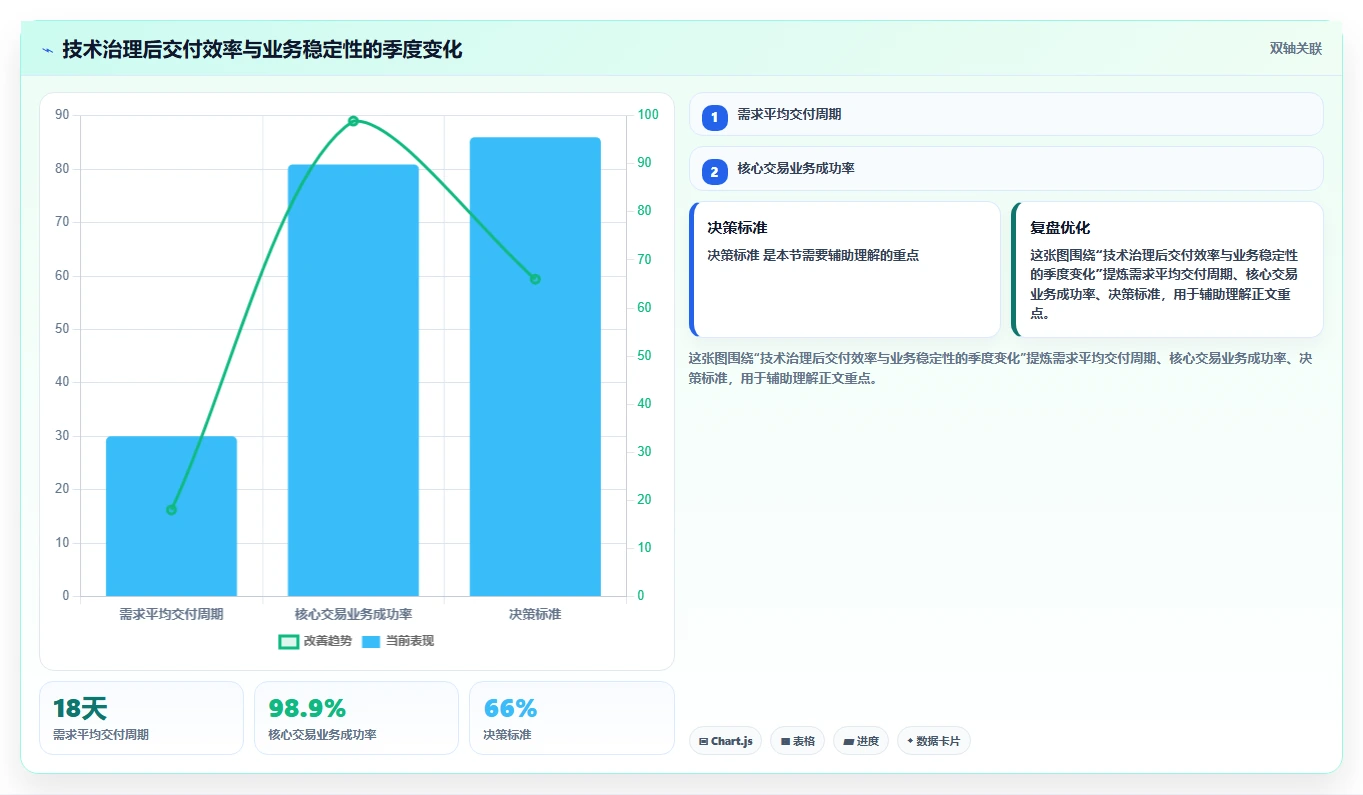The height and width of the screenshot is (795, 1363).
Task: Click the 复盘优化 card heading
Action: 1060,228
